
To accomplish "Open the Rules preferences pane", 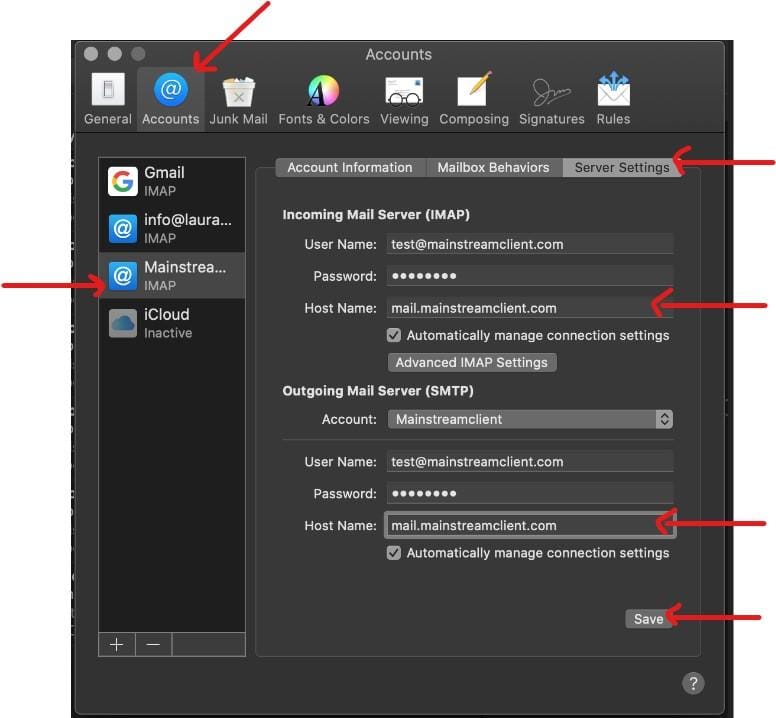I will point(613,99).
